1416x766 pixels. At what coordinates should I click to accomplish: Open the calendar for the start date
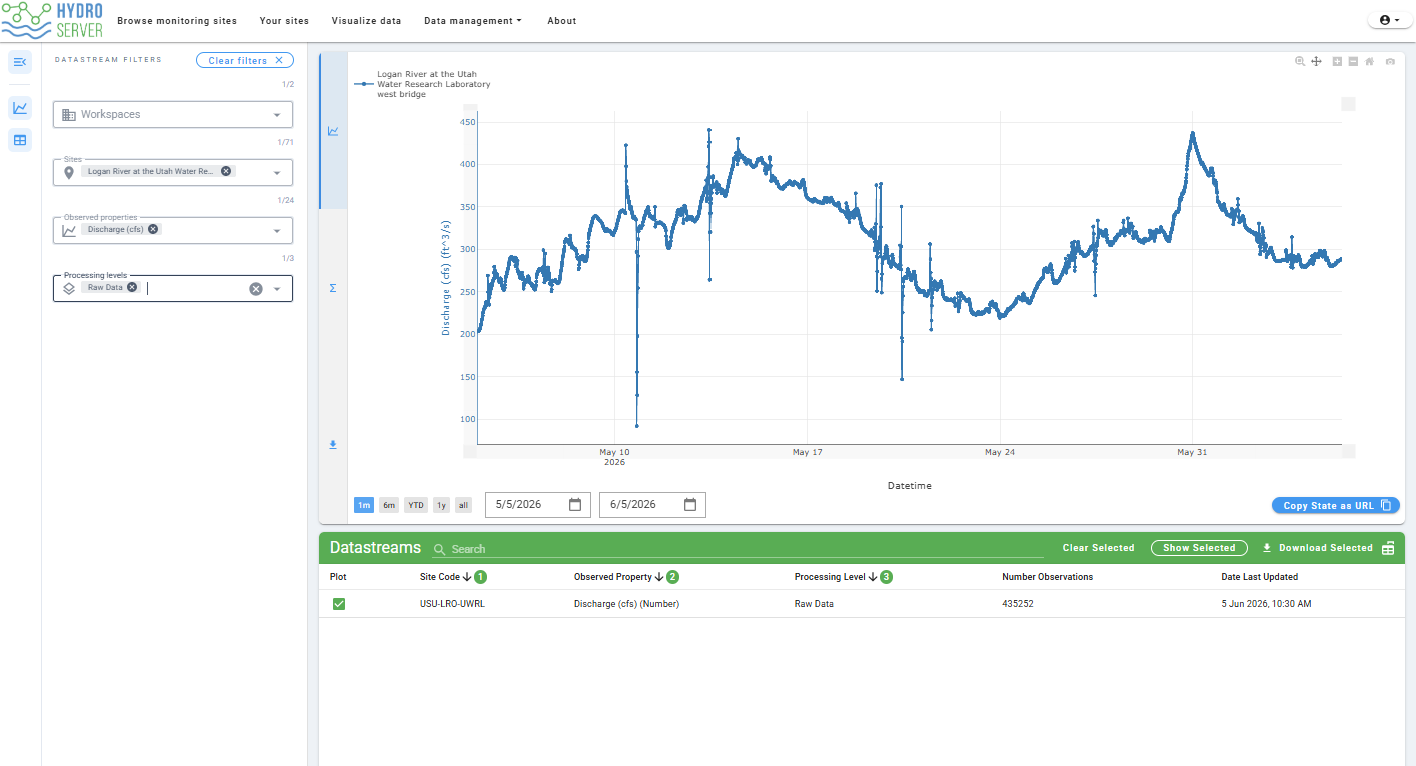coord(575,505)
